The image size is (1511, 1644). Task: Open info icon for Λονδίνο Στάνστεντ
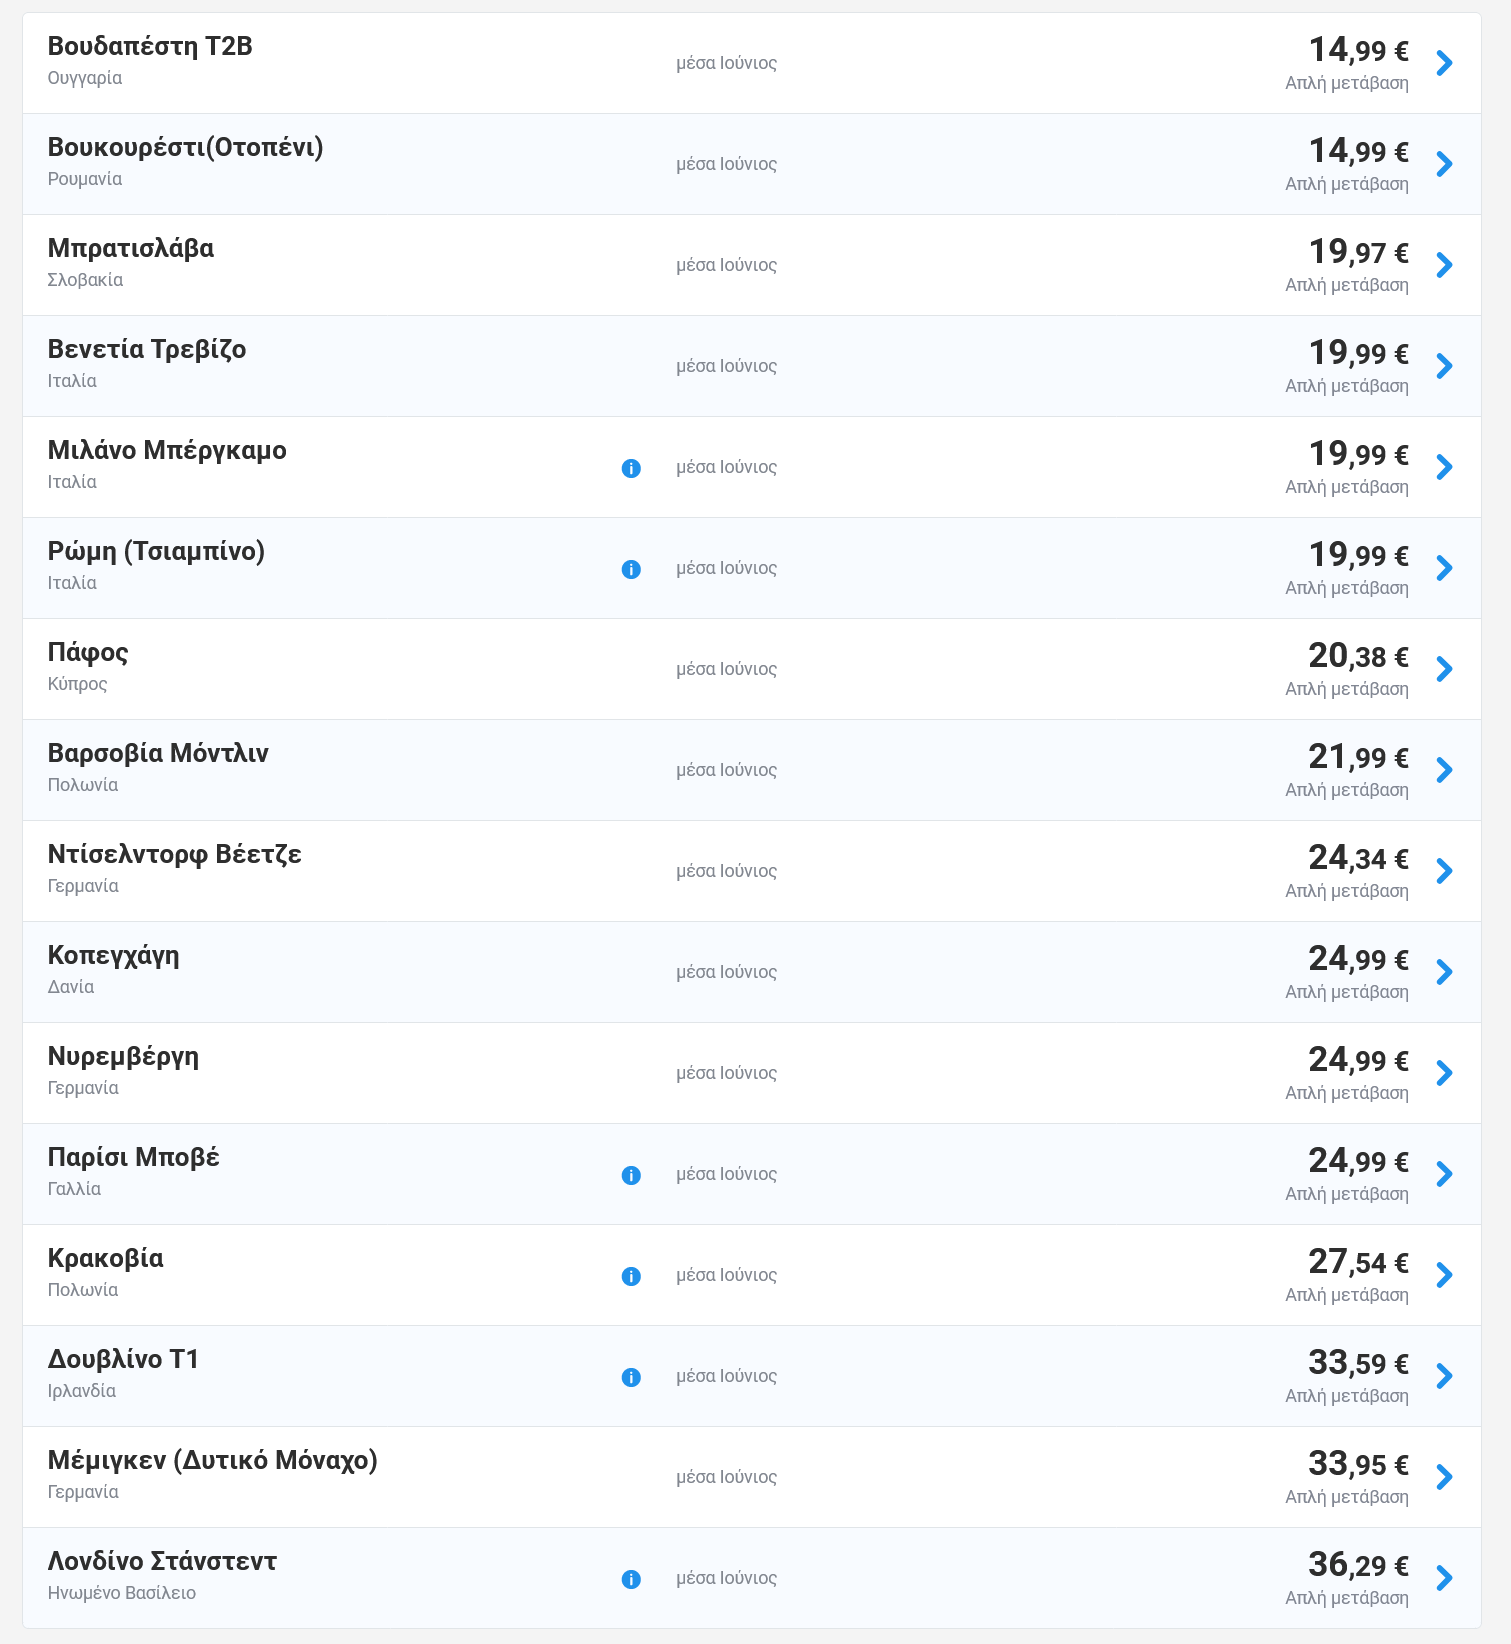(631, 1579)
